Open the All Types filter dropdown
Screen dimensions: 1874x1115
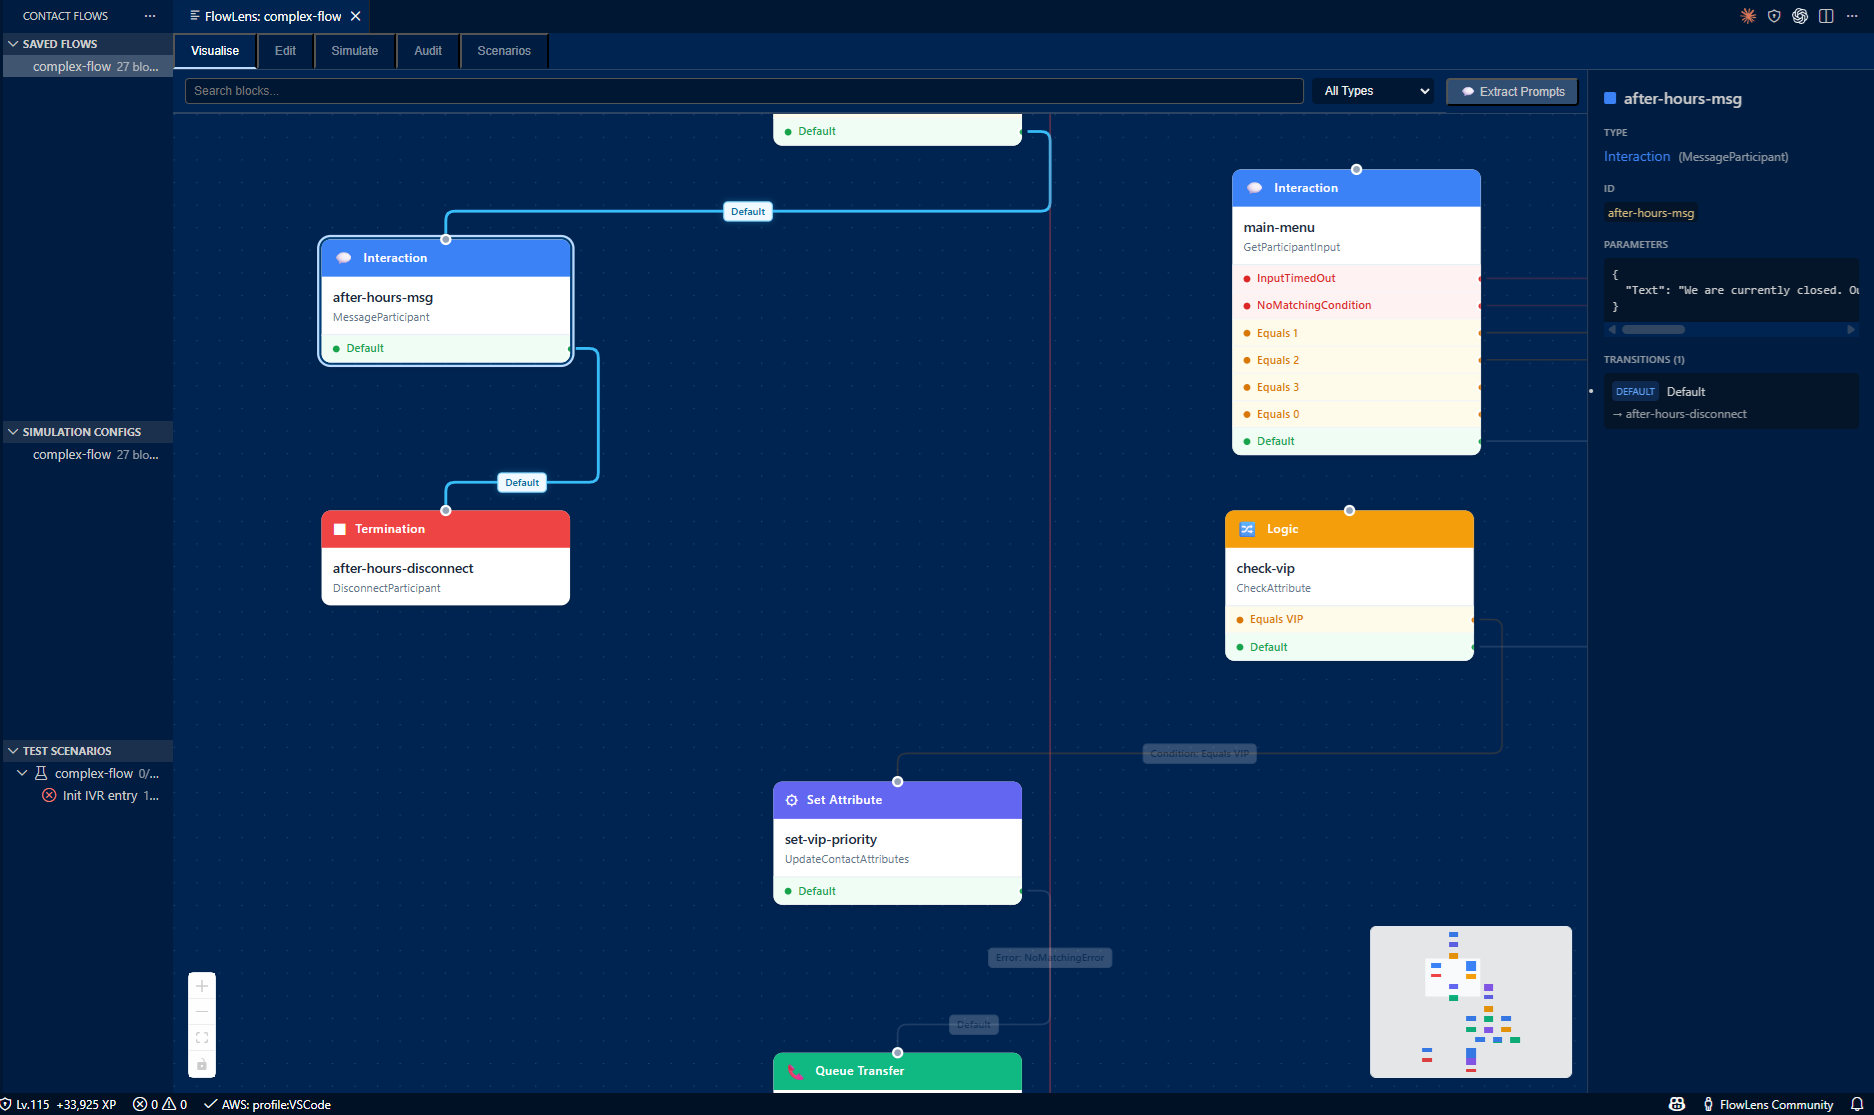[x=1374, y=91]
